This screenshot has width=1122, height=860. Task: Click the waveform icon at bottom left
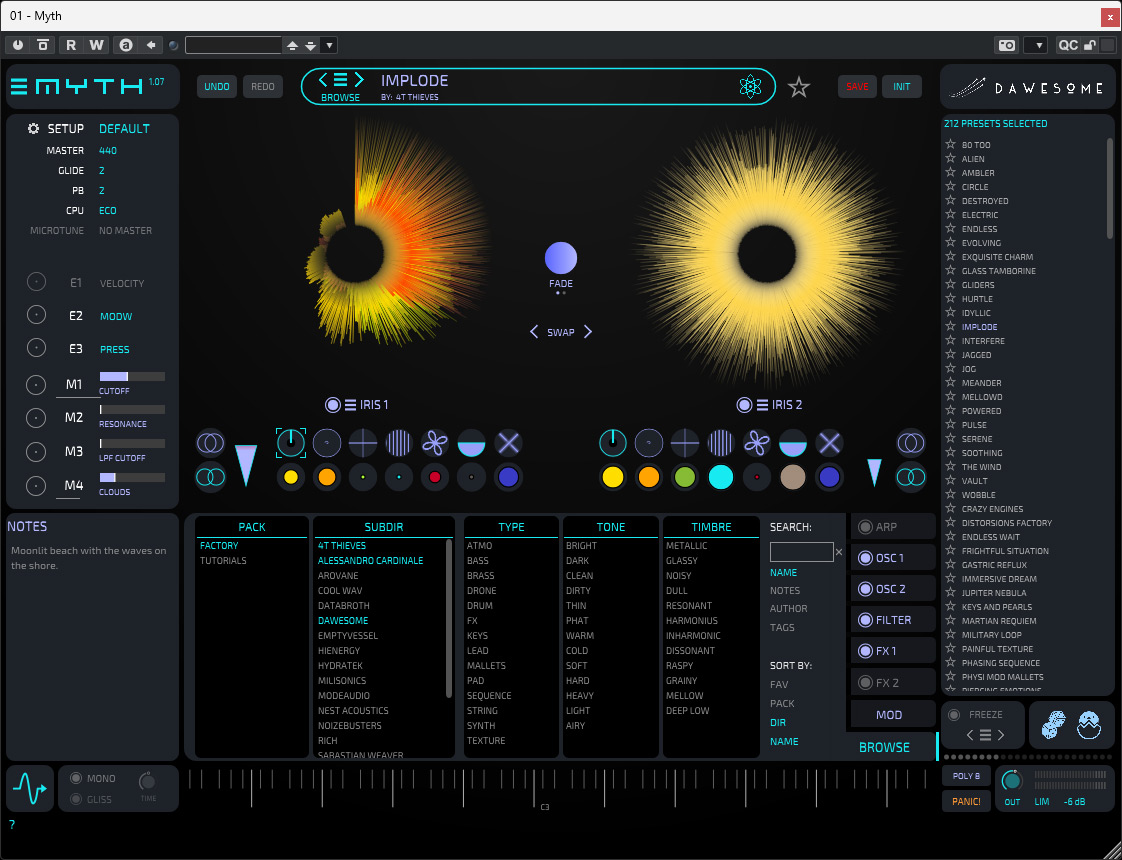[29, 789]
